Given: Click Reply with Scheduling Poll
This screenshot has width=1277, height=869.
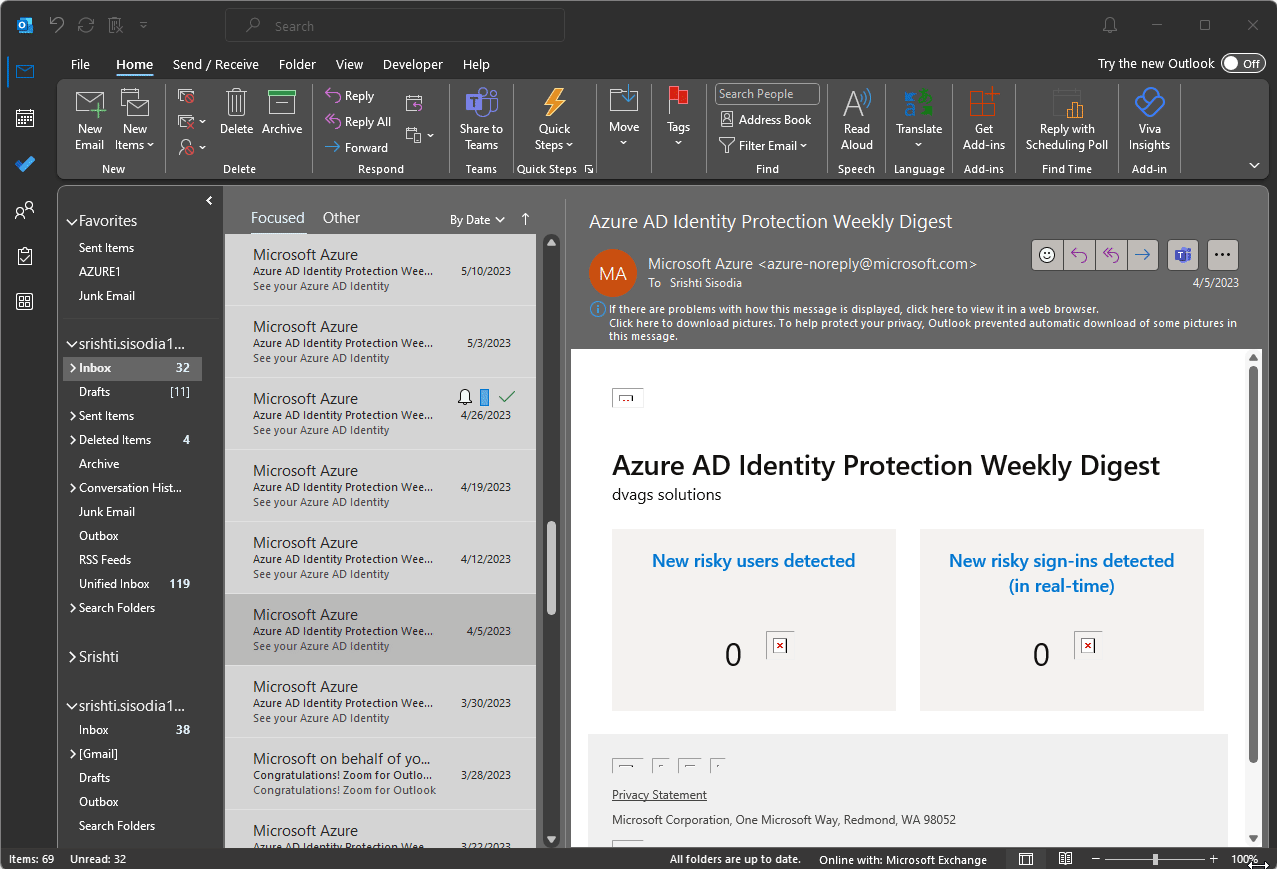Looking at the screenshot, I should click(x=1067, y=119).
